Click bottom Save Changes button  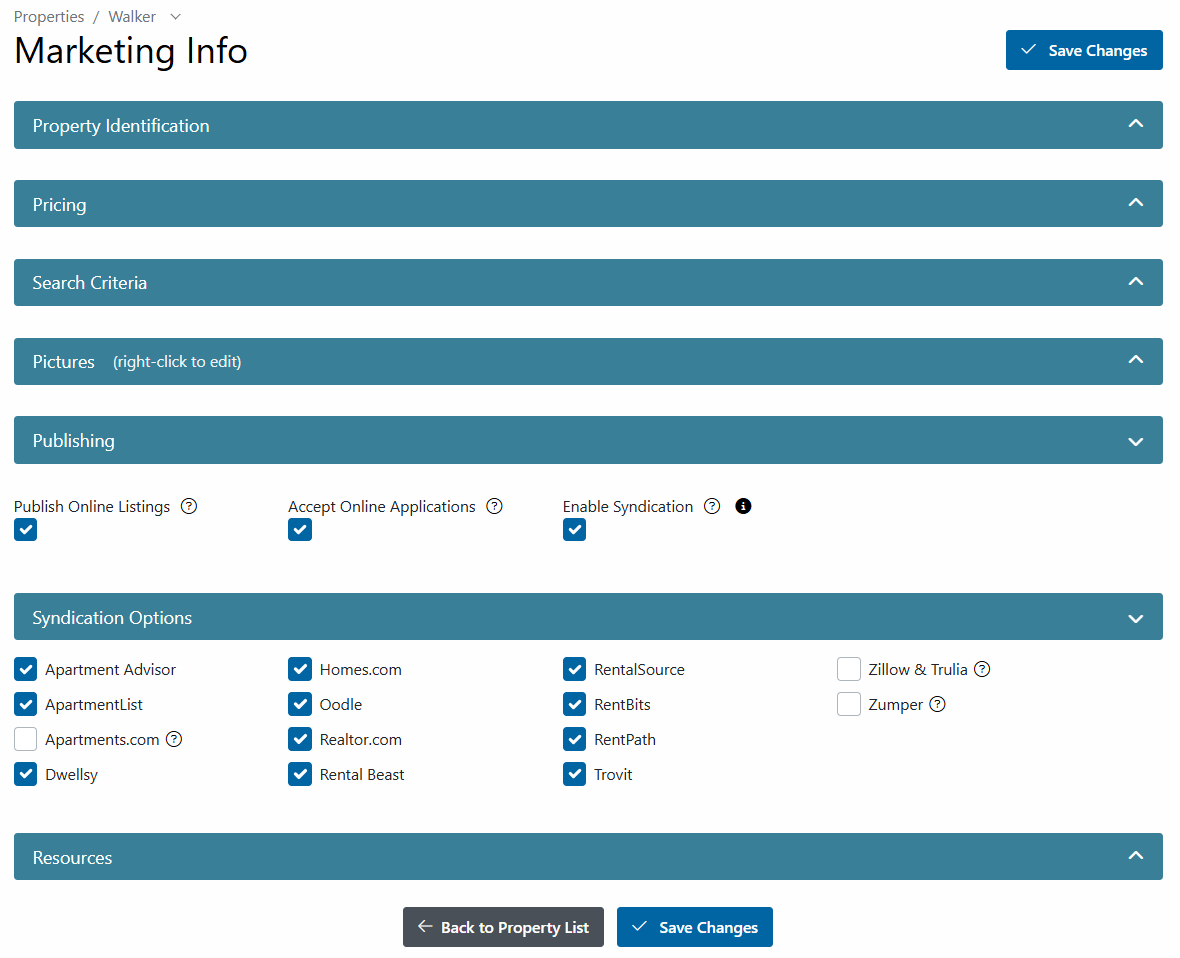[x=695, y=927]
